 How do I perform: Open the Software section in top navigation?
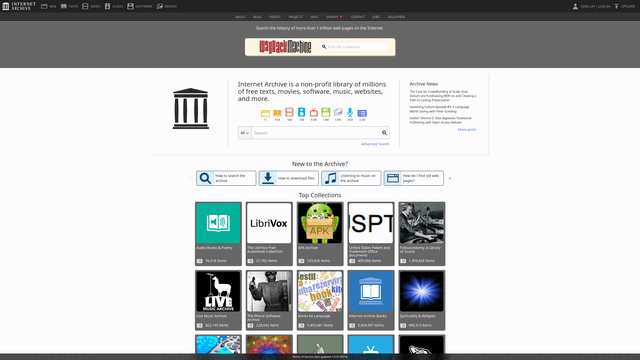click(x=140, y=6)
